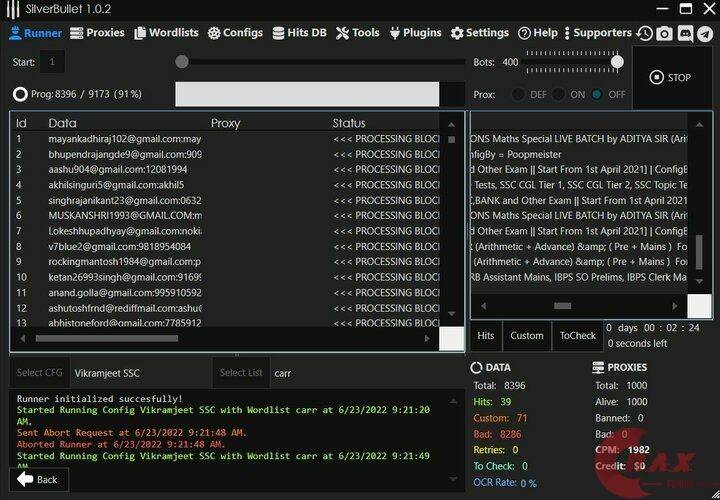Open the Telegram link icon
The image size is (720, 500).
pyautogui.click(x=705, y=34)
